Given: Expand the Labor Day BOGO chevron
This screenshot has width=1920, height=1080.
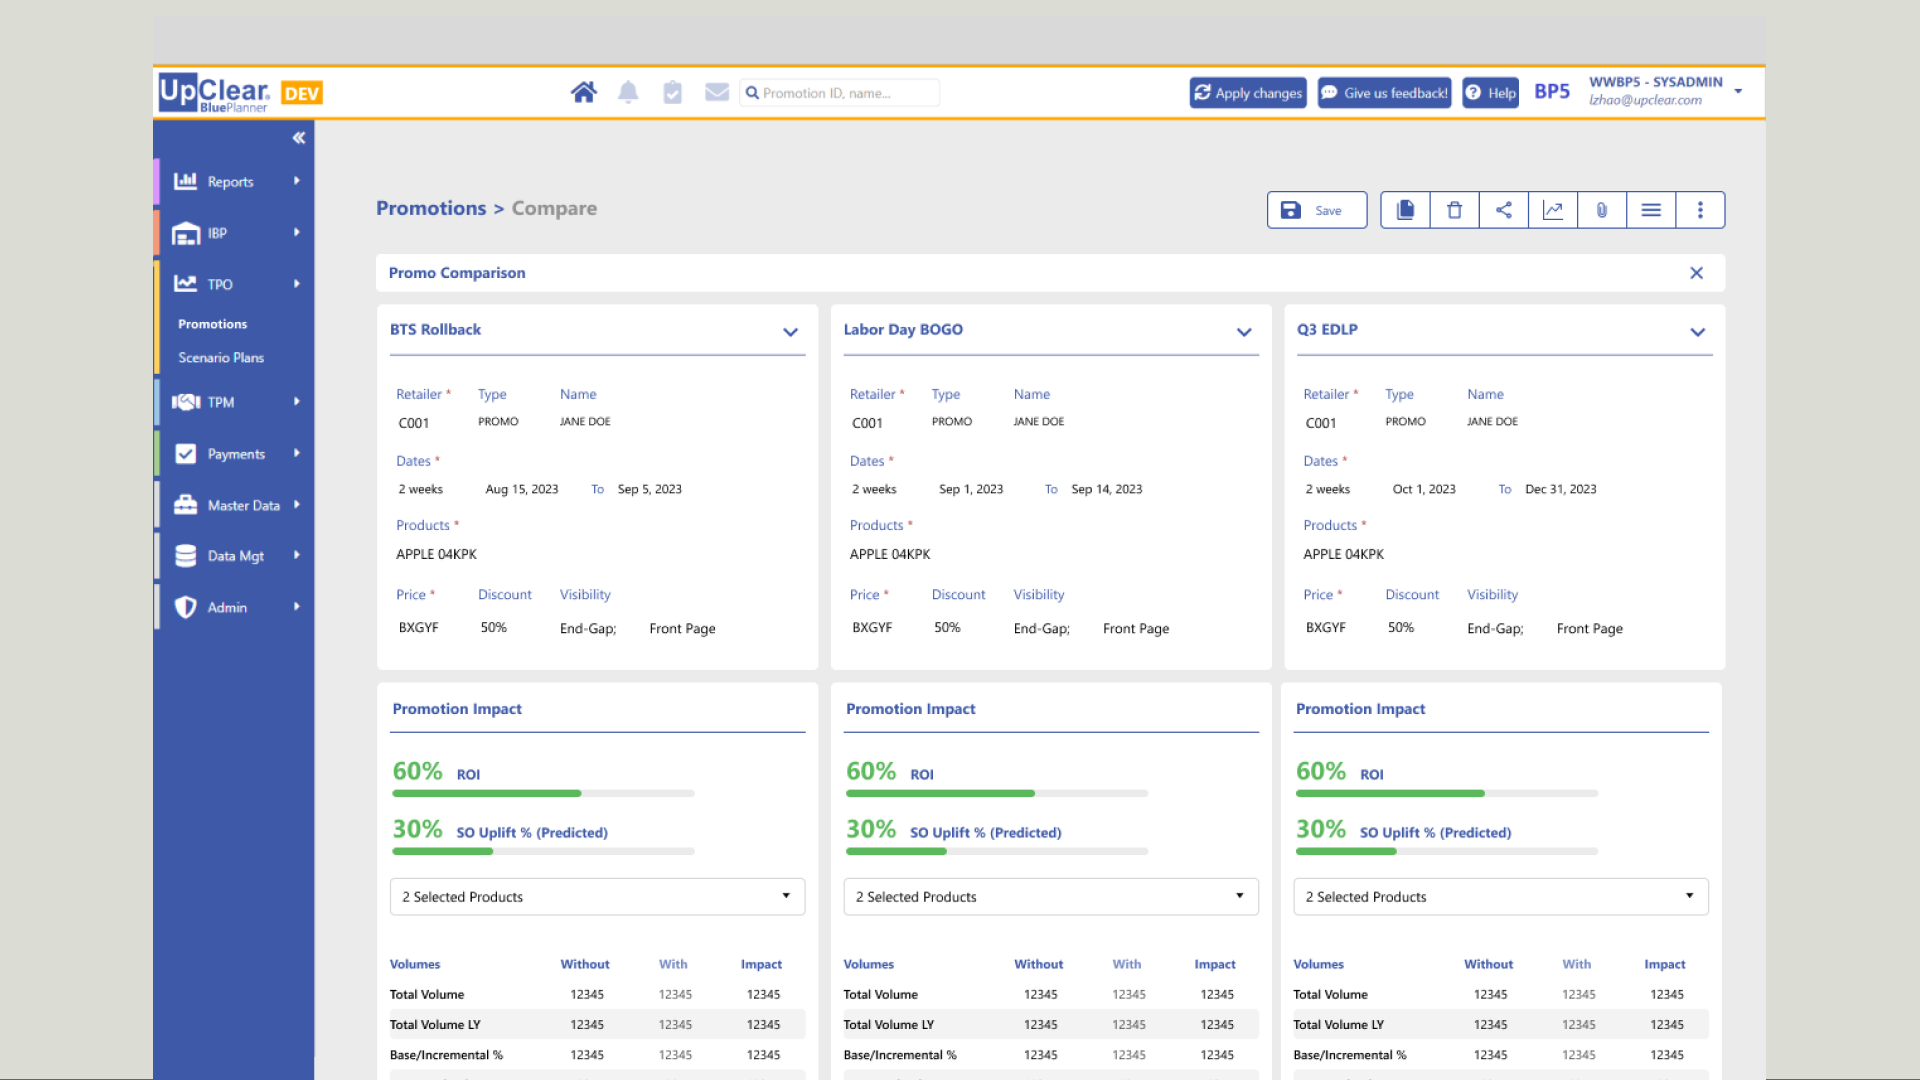Looking at the screenshot, I should click(x=1244, y=332).
